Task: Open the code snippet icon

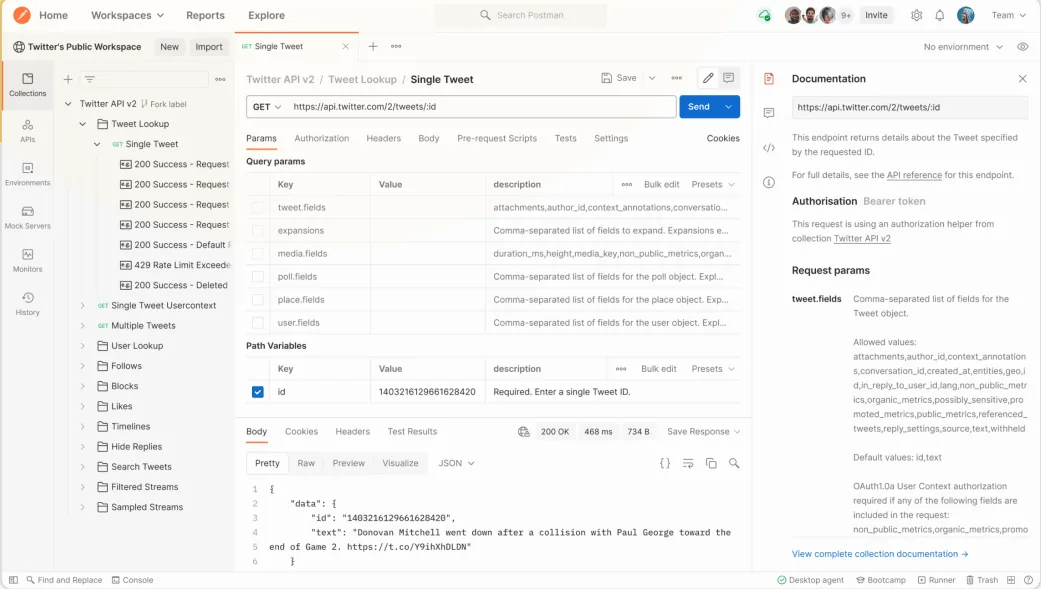Action: 769,147
